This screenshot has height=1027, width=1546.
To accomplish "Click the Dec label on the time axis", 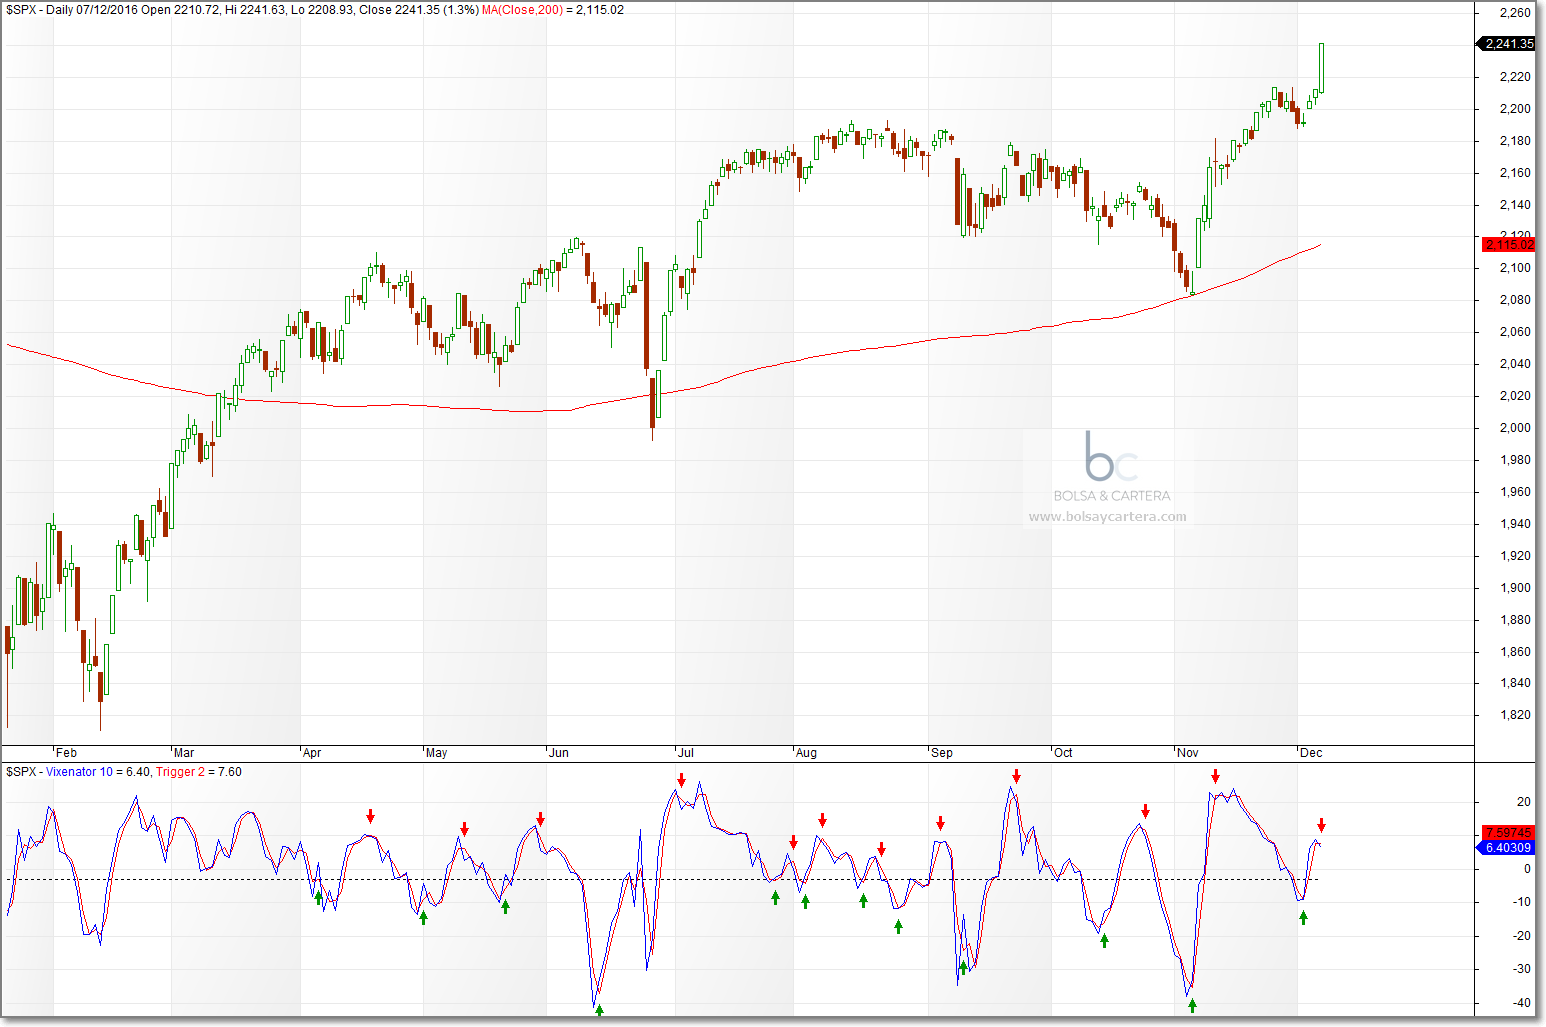I will point(1311,753).
